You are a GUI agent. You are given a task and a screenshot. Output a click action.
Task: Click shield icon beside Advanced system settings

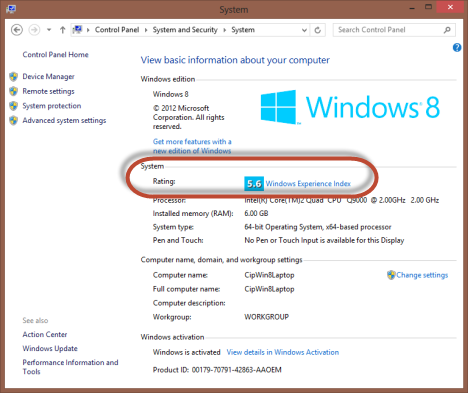13,120
